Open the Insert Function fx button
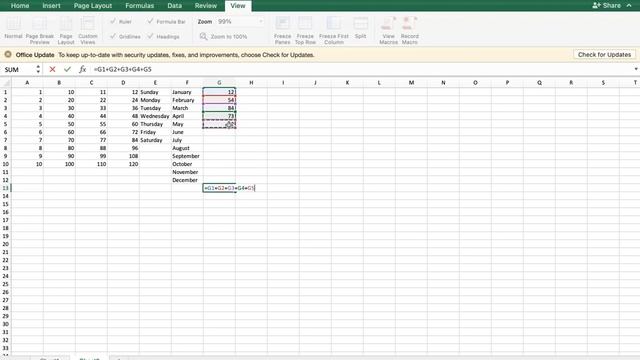Viewport: 640px width, 360px height. click(x=82, y=69)
